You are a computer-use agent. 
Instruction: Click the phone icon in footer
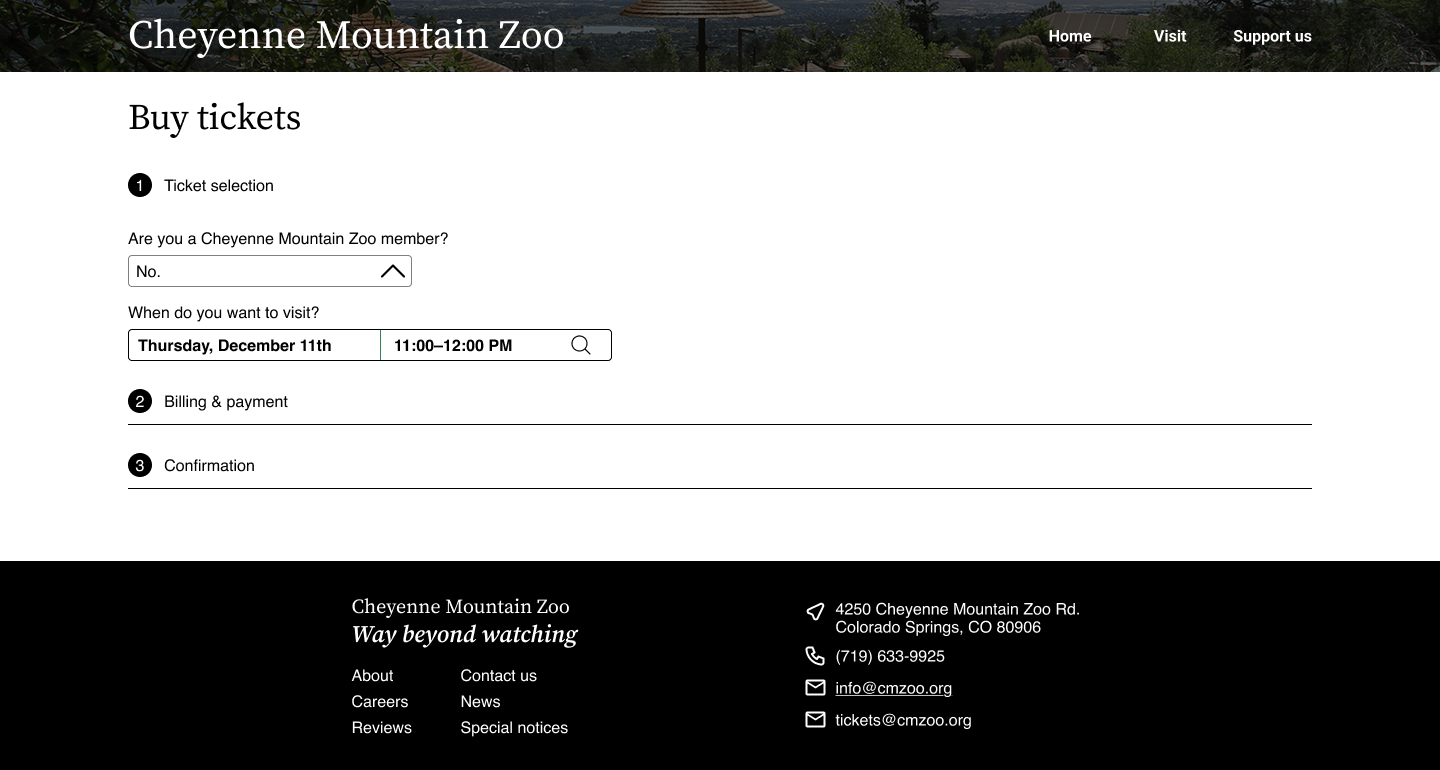(x=815, y=656)
